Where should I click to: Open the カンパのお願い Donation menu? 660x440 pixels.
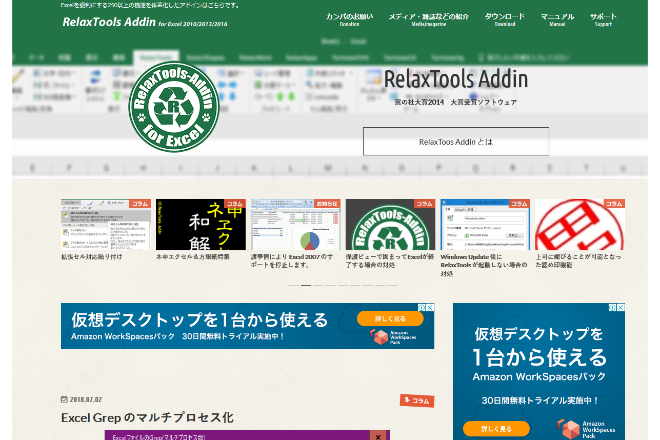(348, 18)
